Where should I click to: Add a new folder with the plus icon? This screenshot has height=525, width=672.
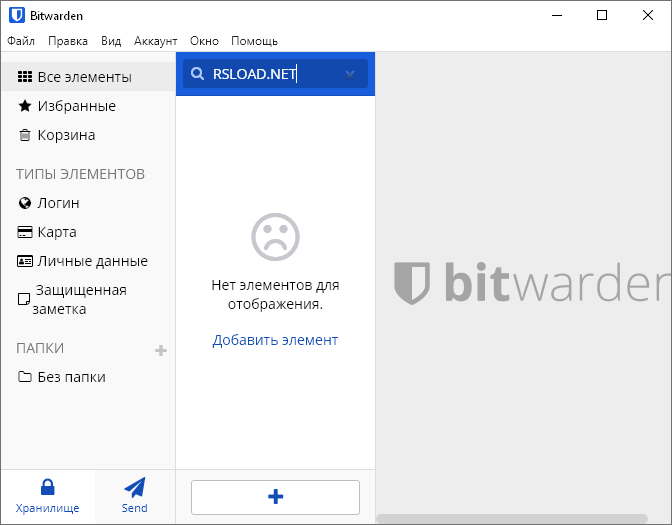coord(161,351)
